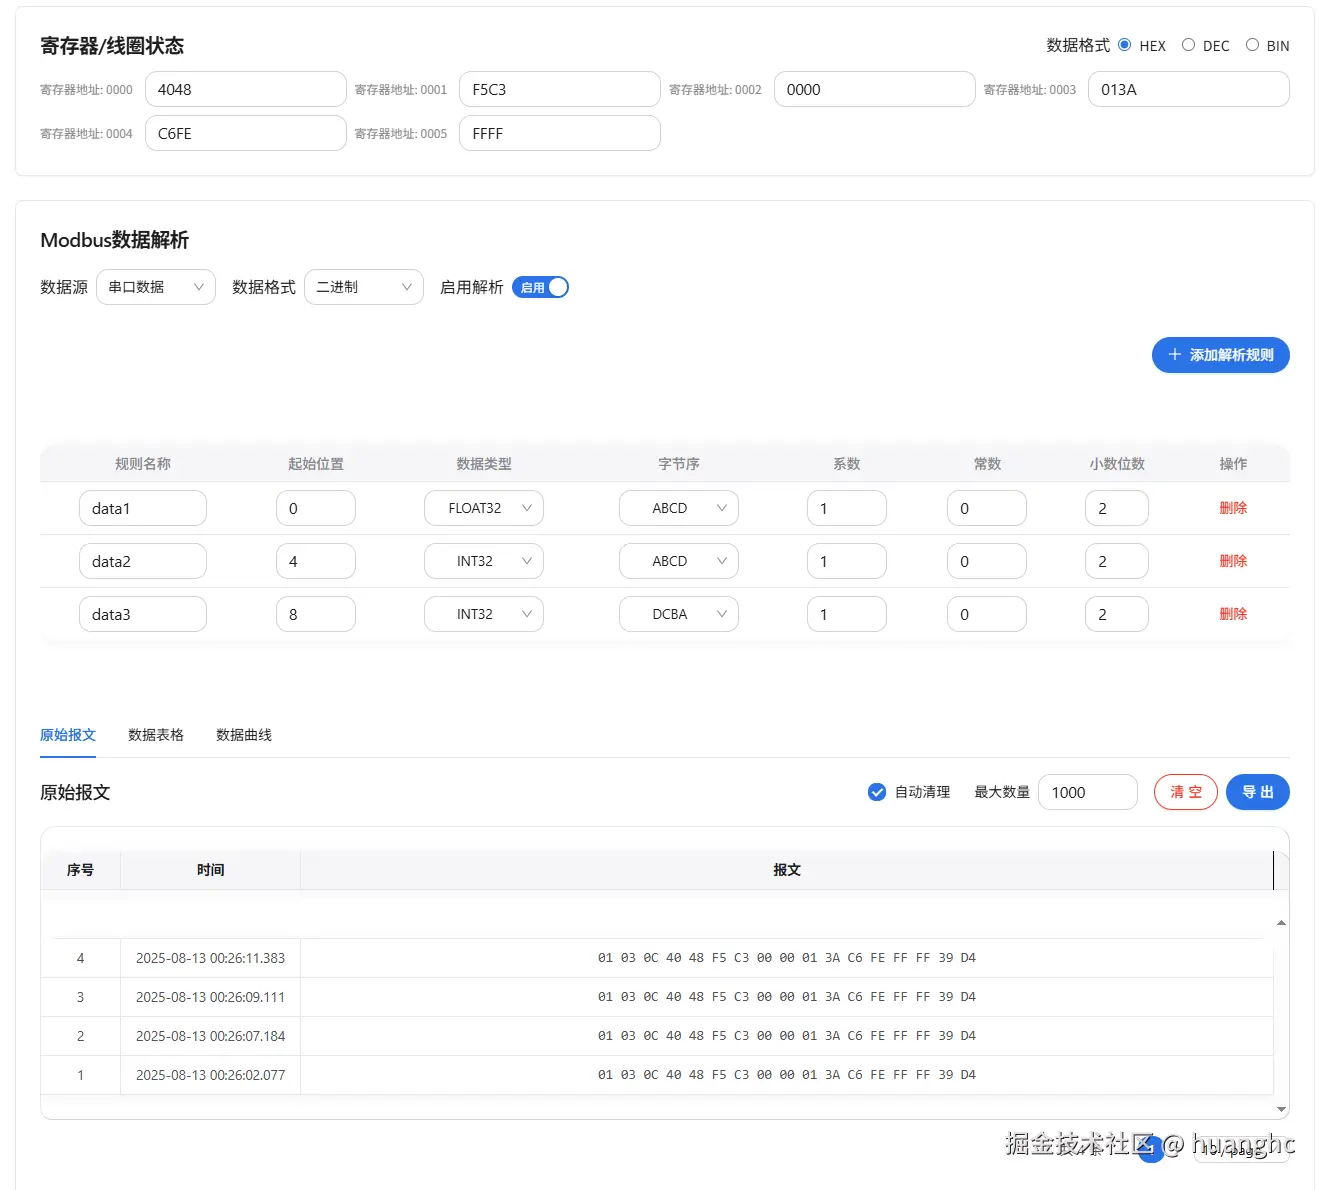
Task: Switch to the 数据表格 tab
Action: [156, 735]
